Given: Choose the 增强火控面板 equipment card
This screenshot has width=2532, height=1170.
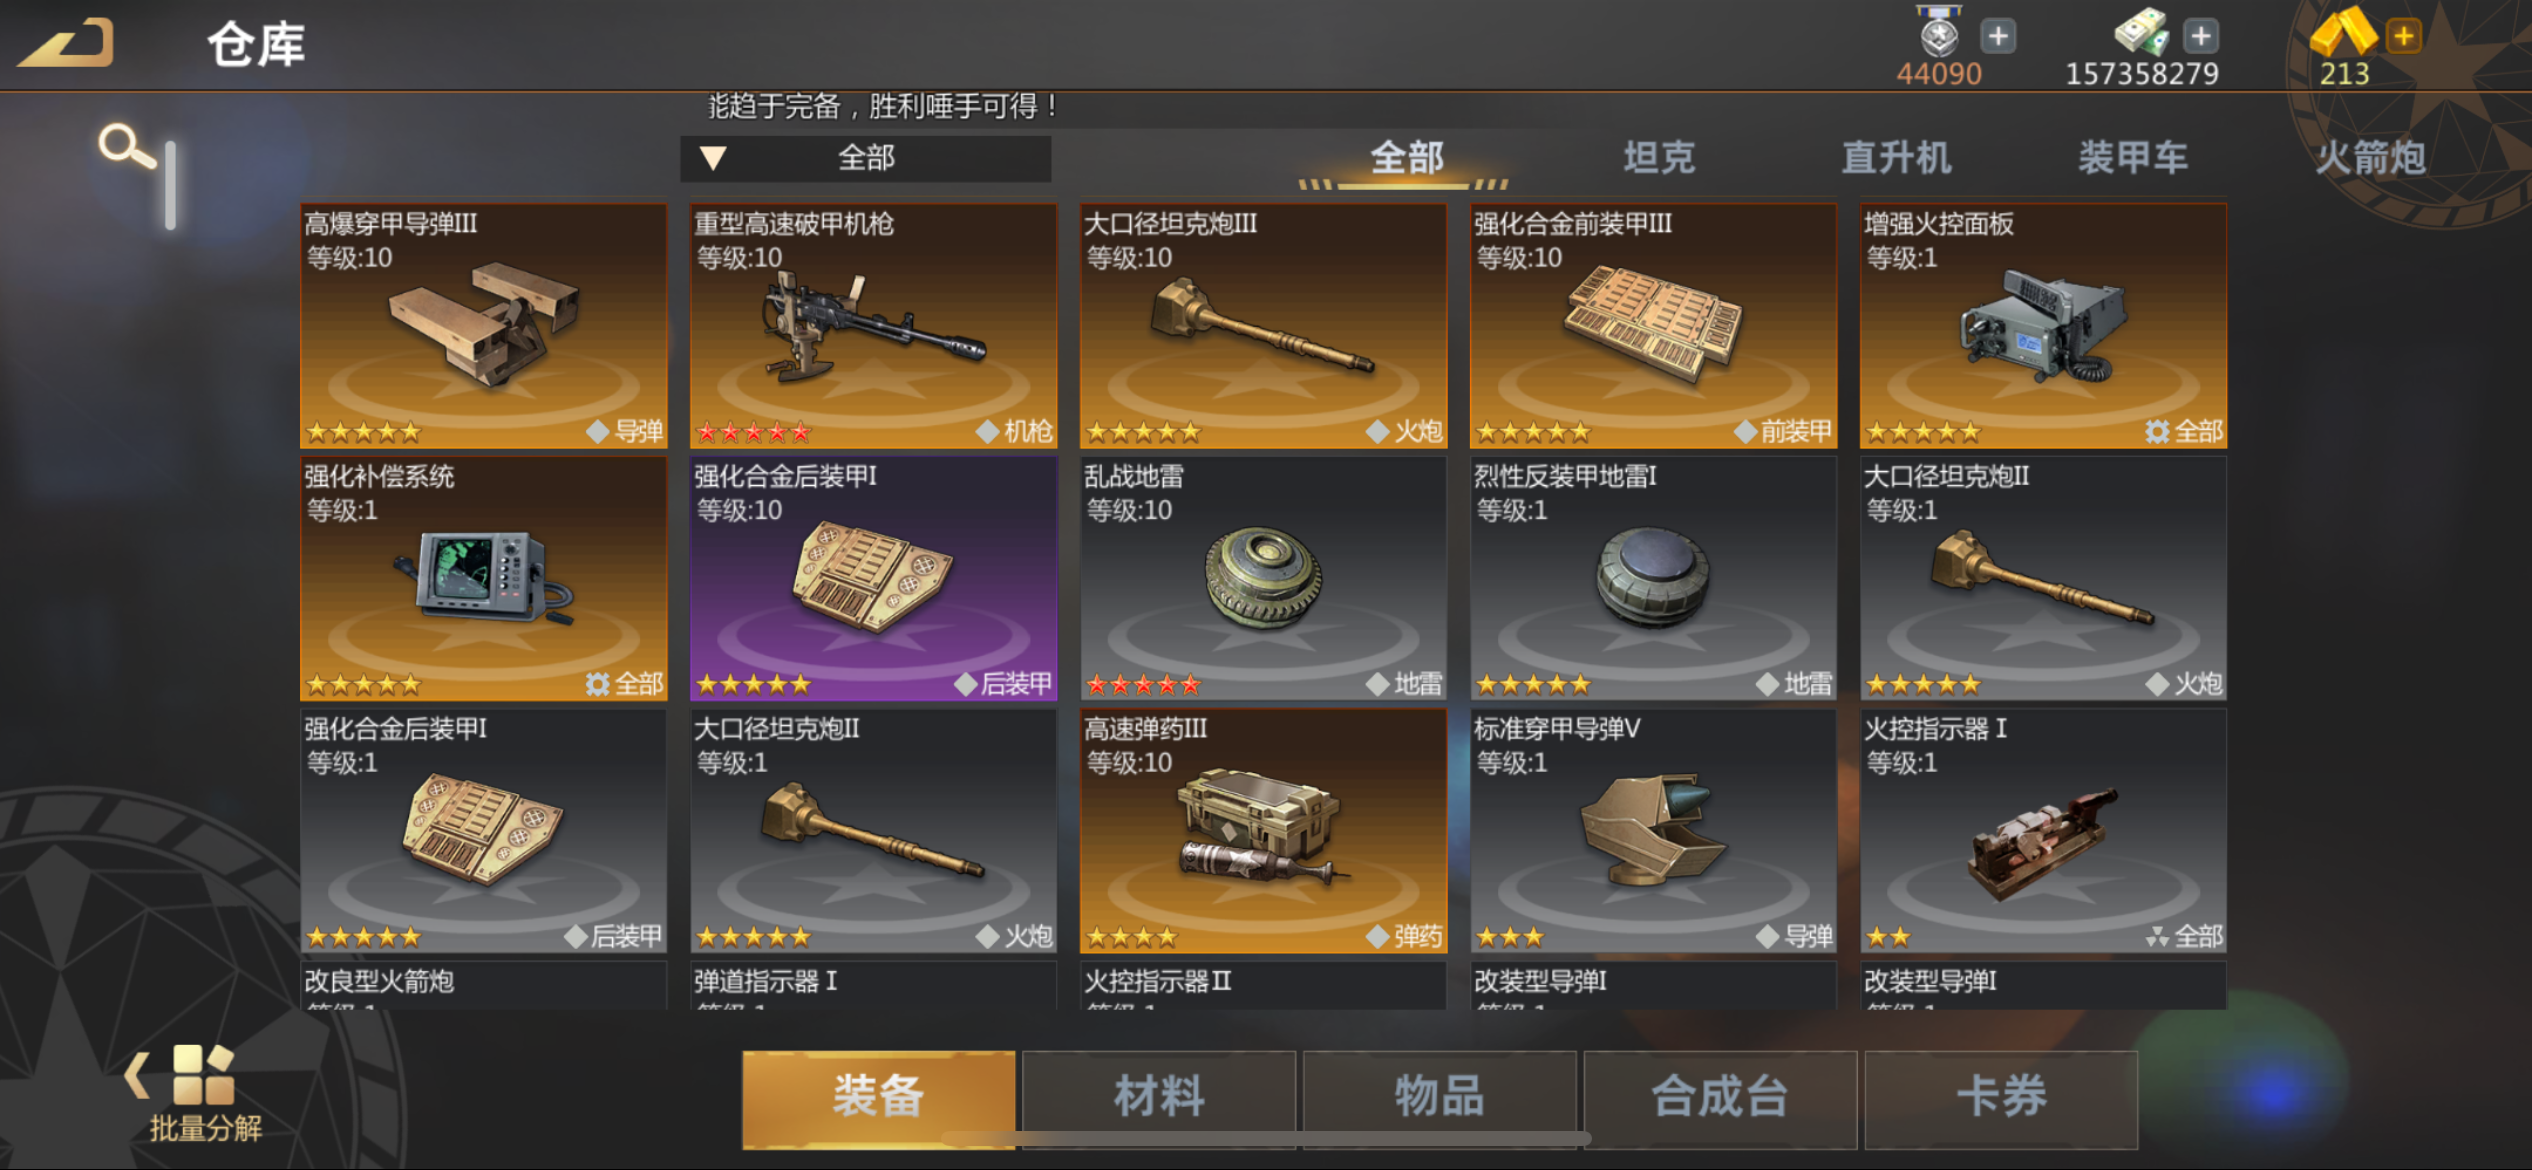Looking at the screenshot, I should (2043, 325).
